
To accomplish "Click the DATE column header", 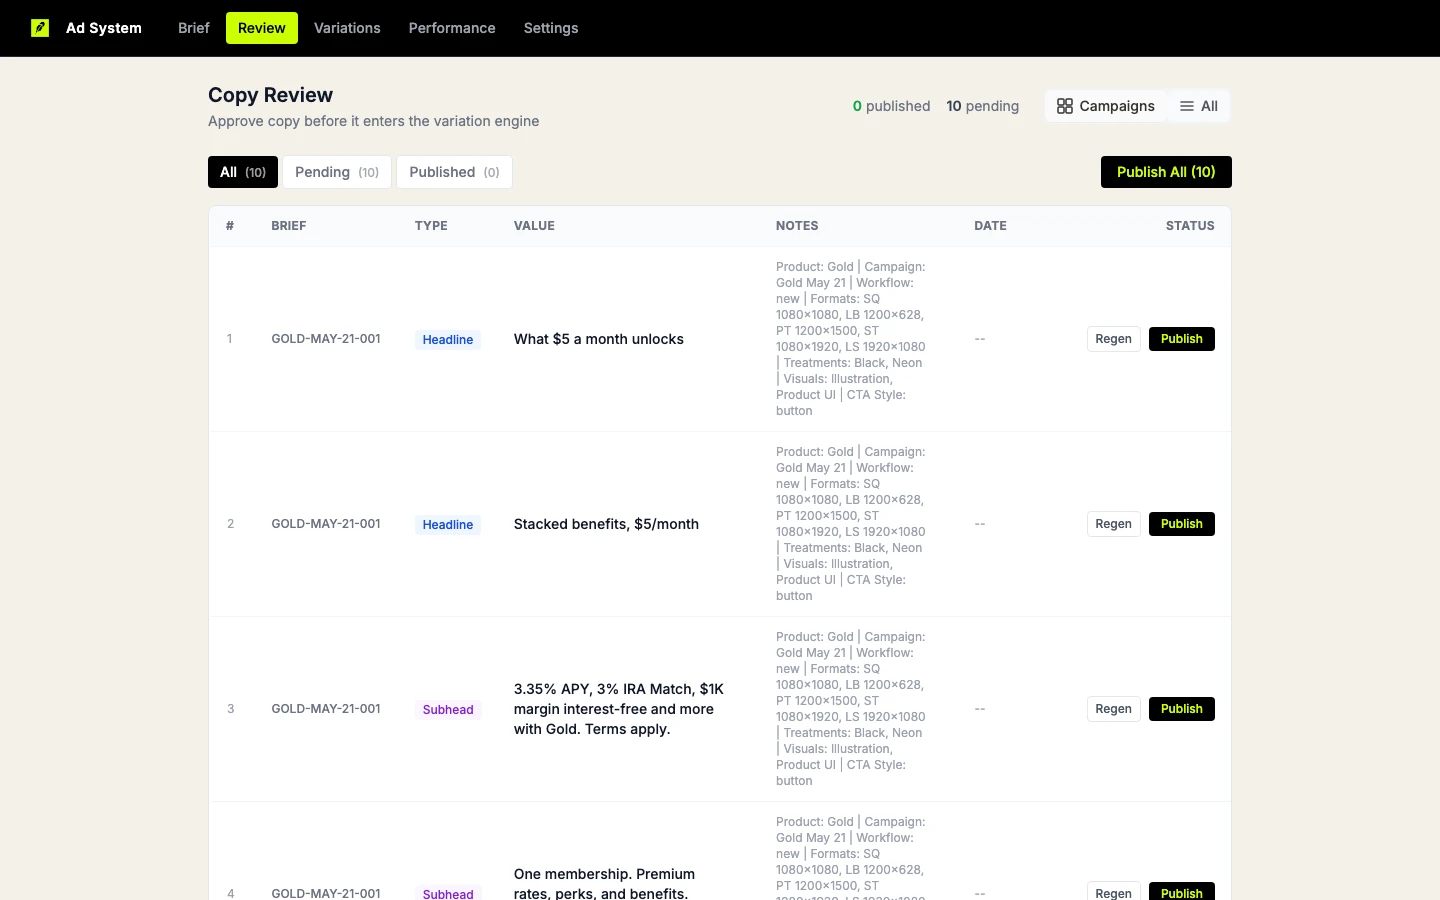I will (x=990, y=226).
